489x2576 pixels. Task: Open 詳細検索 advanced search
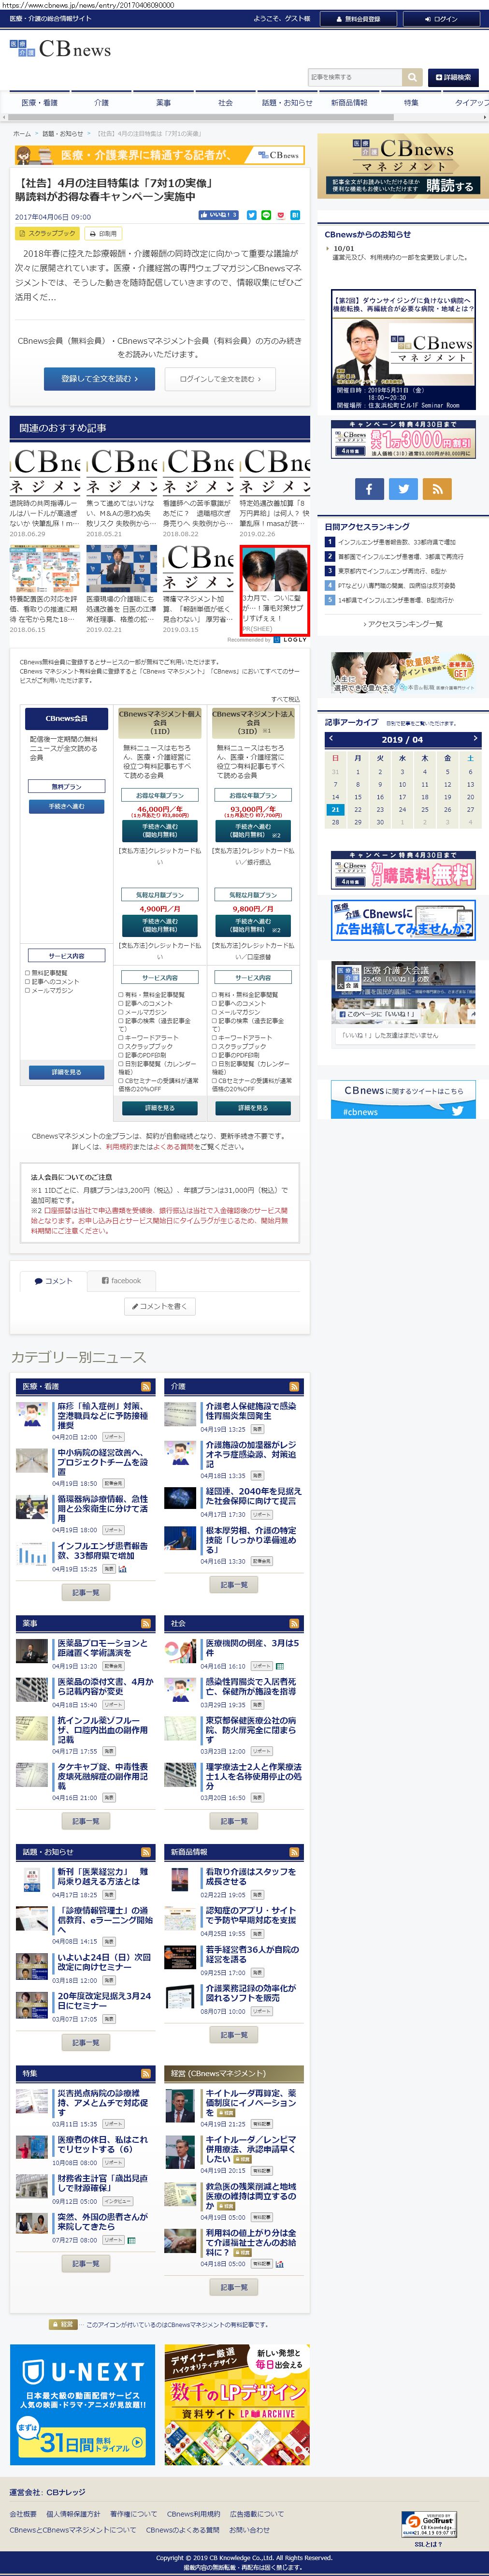453,77
